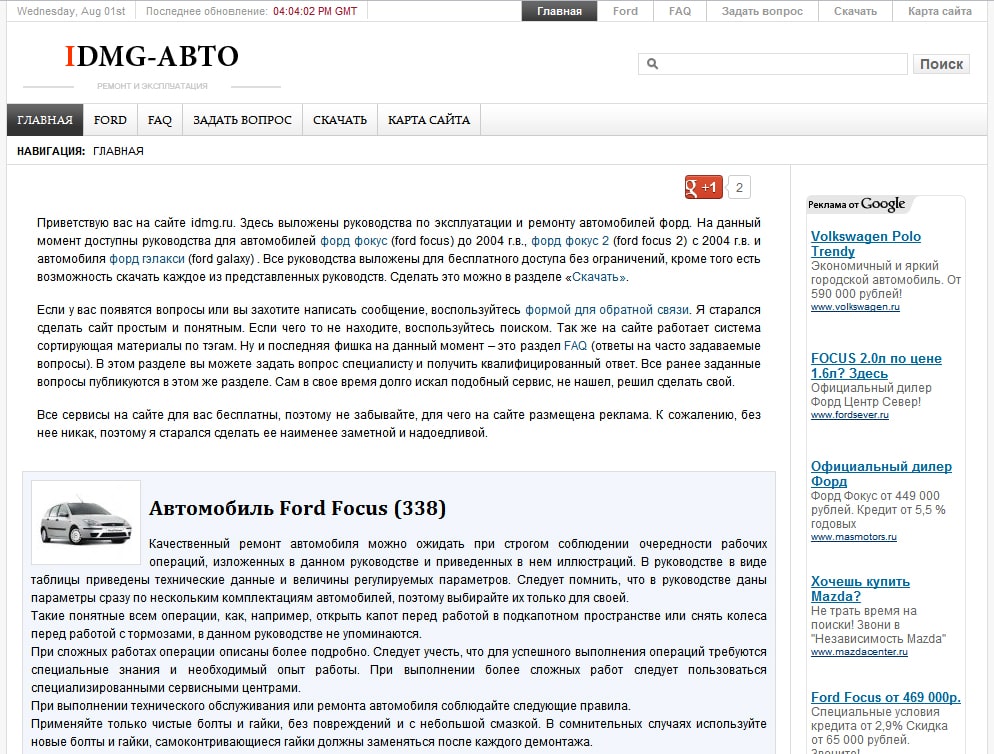The width and height of the screenshot is (994, 754).
Task: Click the Google +1 button
Action: point(704,187)
